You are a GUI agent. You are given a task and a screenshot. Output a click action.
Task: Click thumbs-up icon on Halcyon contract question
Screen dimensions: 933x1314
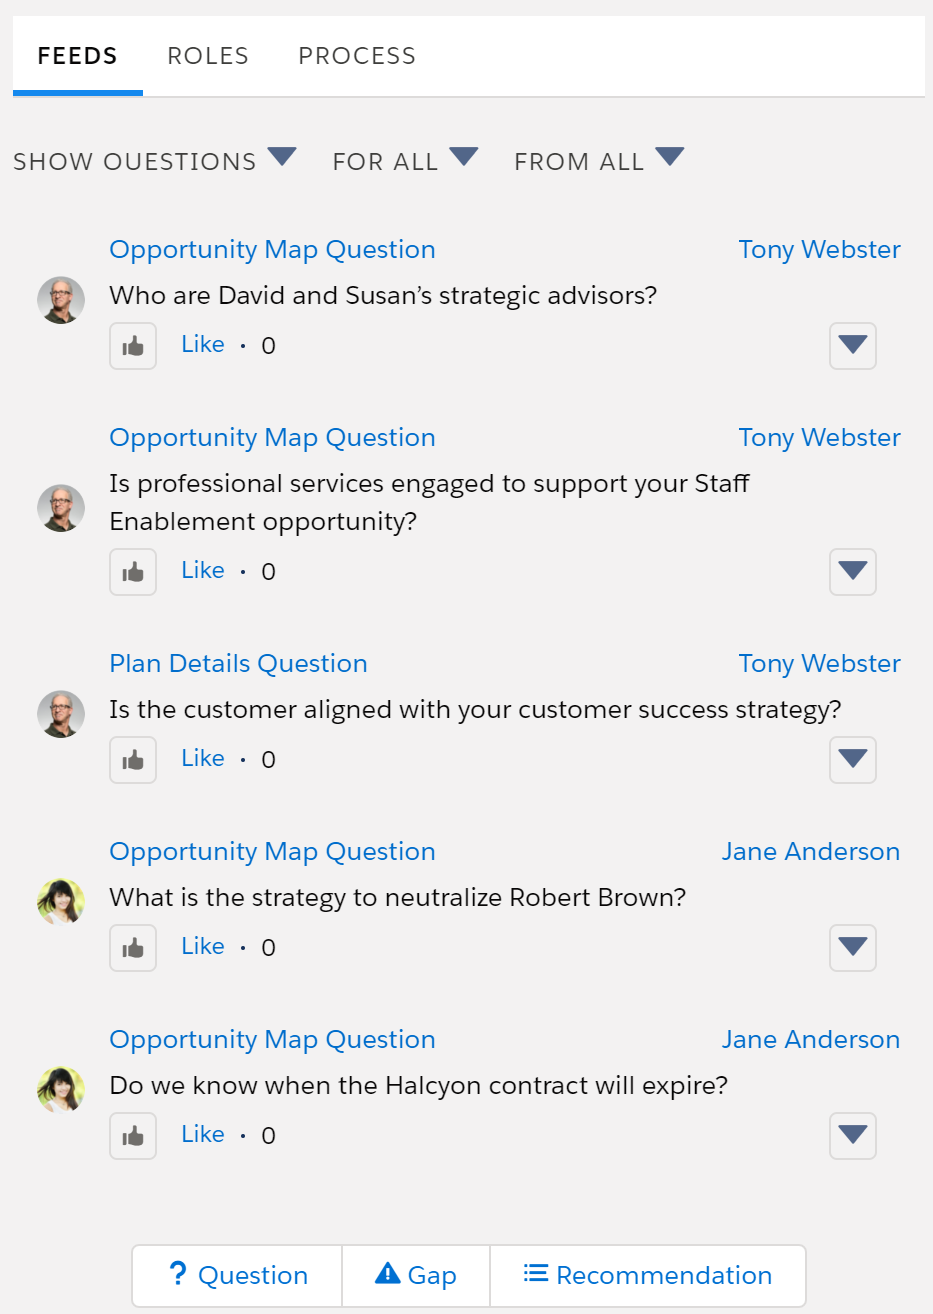pos(133,1136)
